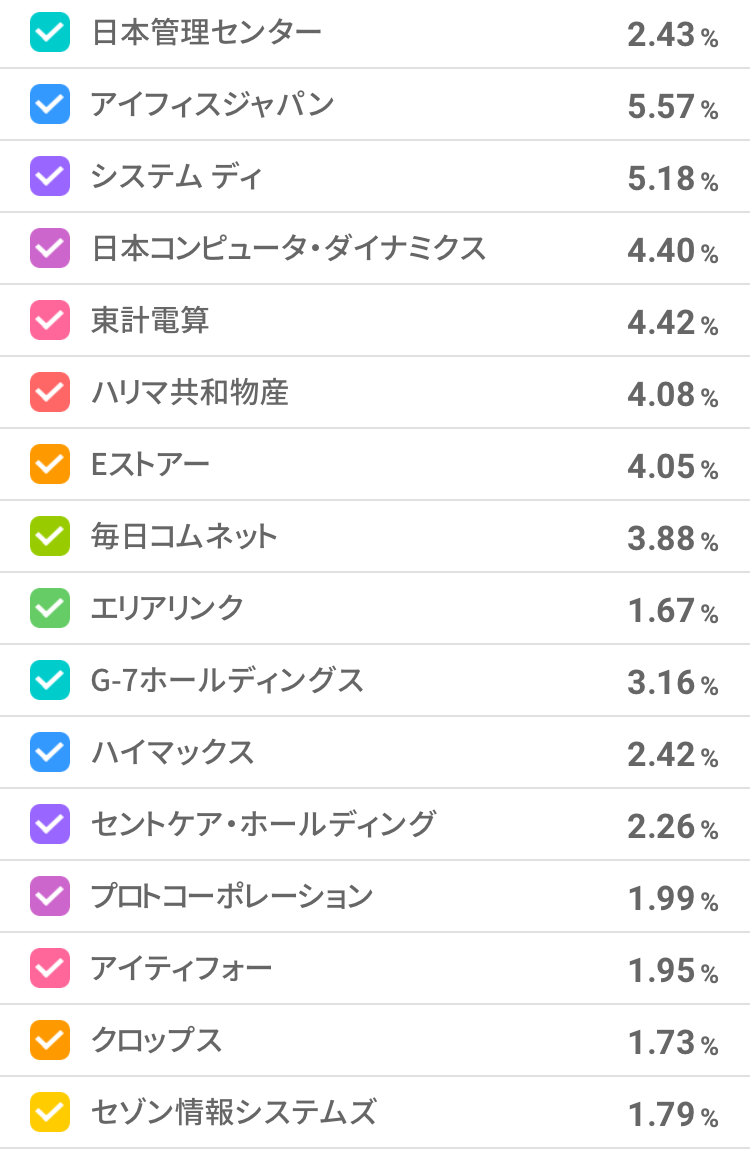This screenshot has width=750, height=1150.
Task: Uncheck the エリアリンク checkbox
Action: (x=50, y=609)
